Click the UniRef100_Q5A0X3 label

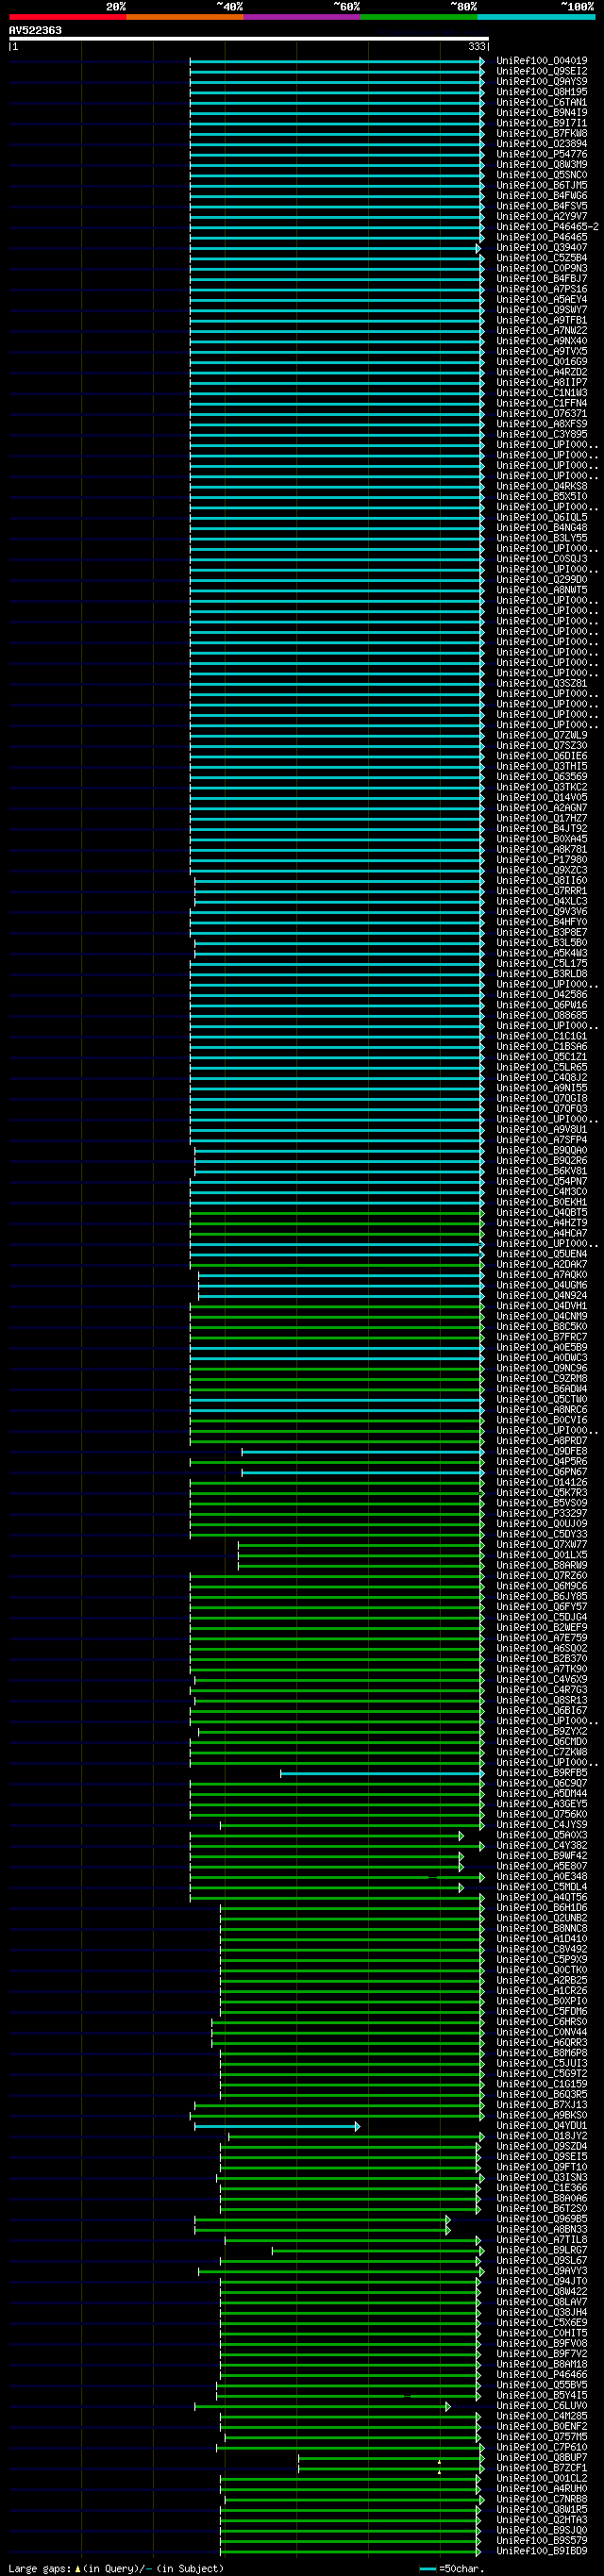click(542, 1835)
